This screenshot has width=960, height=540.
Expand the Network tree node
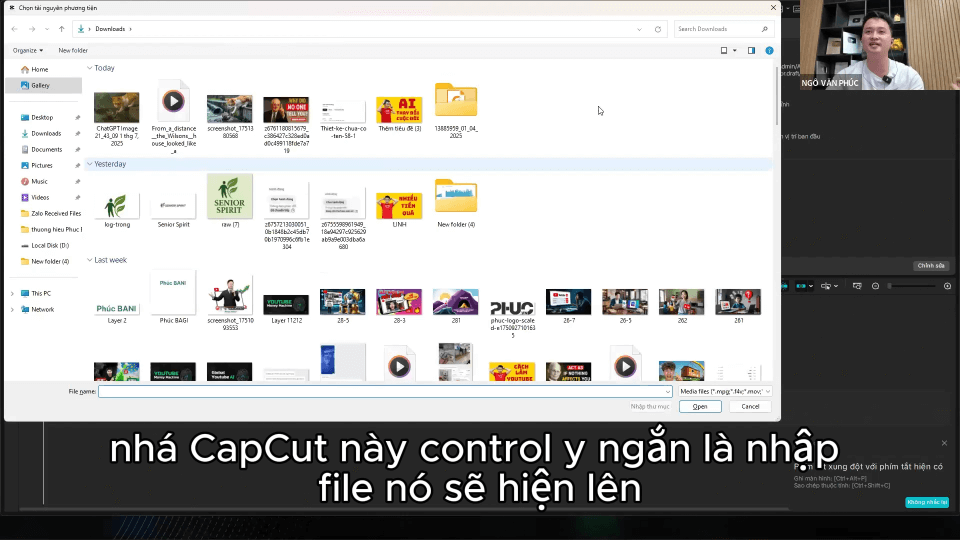tap(12, 309)
